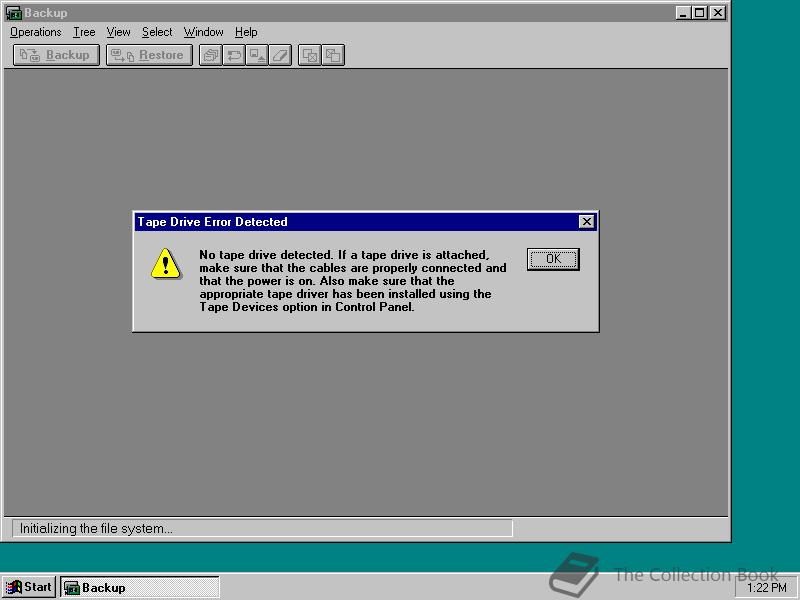Minimize the Backup window

pos(684,13)
